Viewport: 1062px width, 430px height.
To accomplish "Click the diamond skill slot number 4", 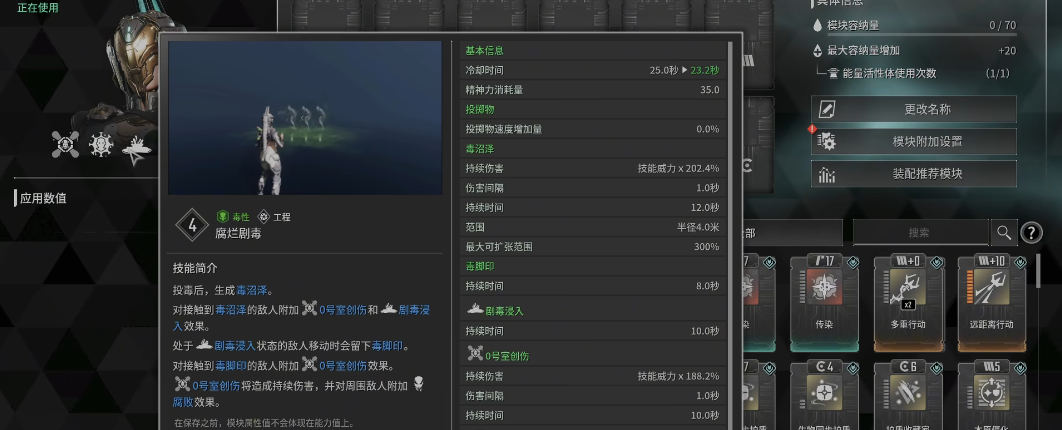I will [192, 225].
